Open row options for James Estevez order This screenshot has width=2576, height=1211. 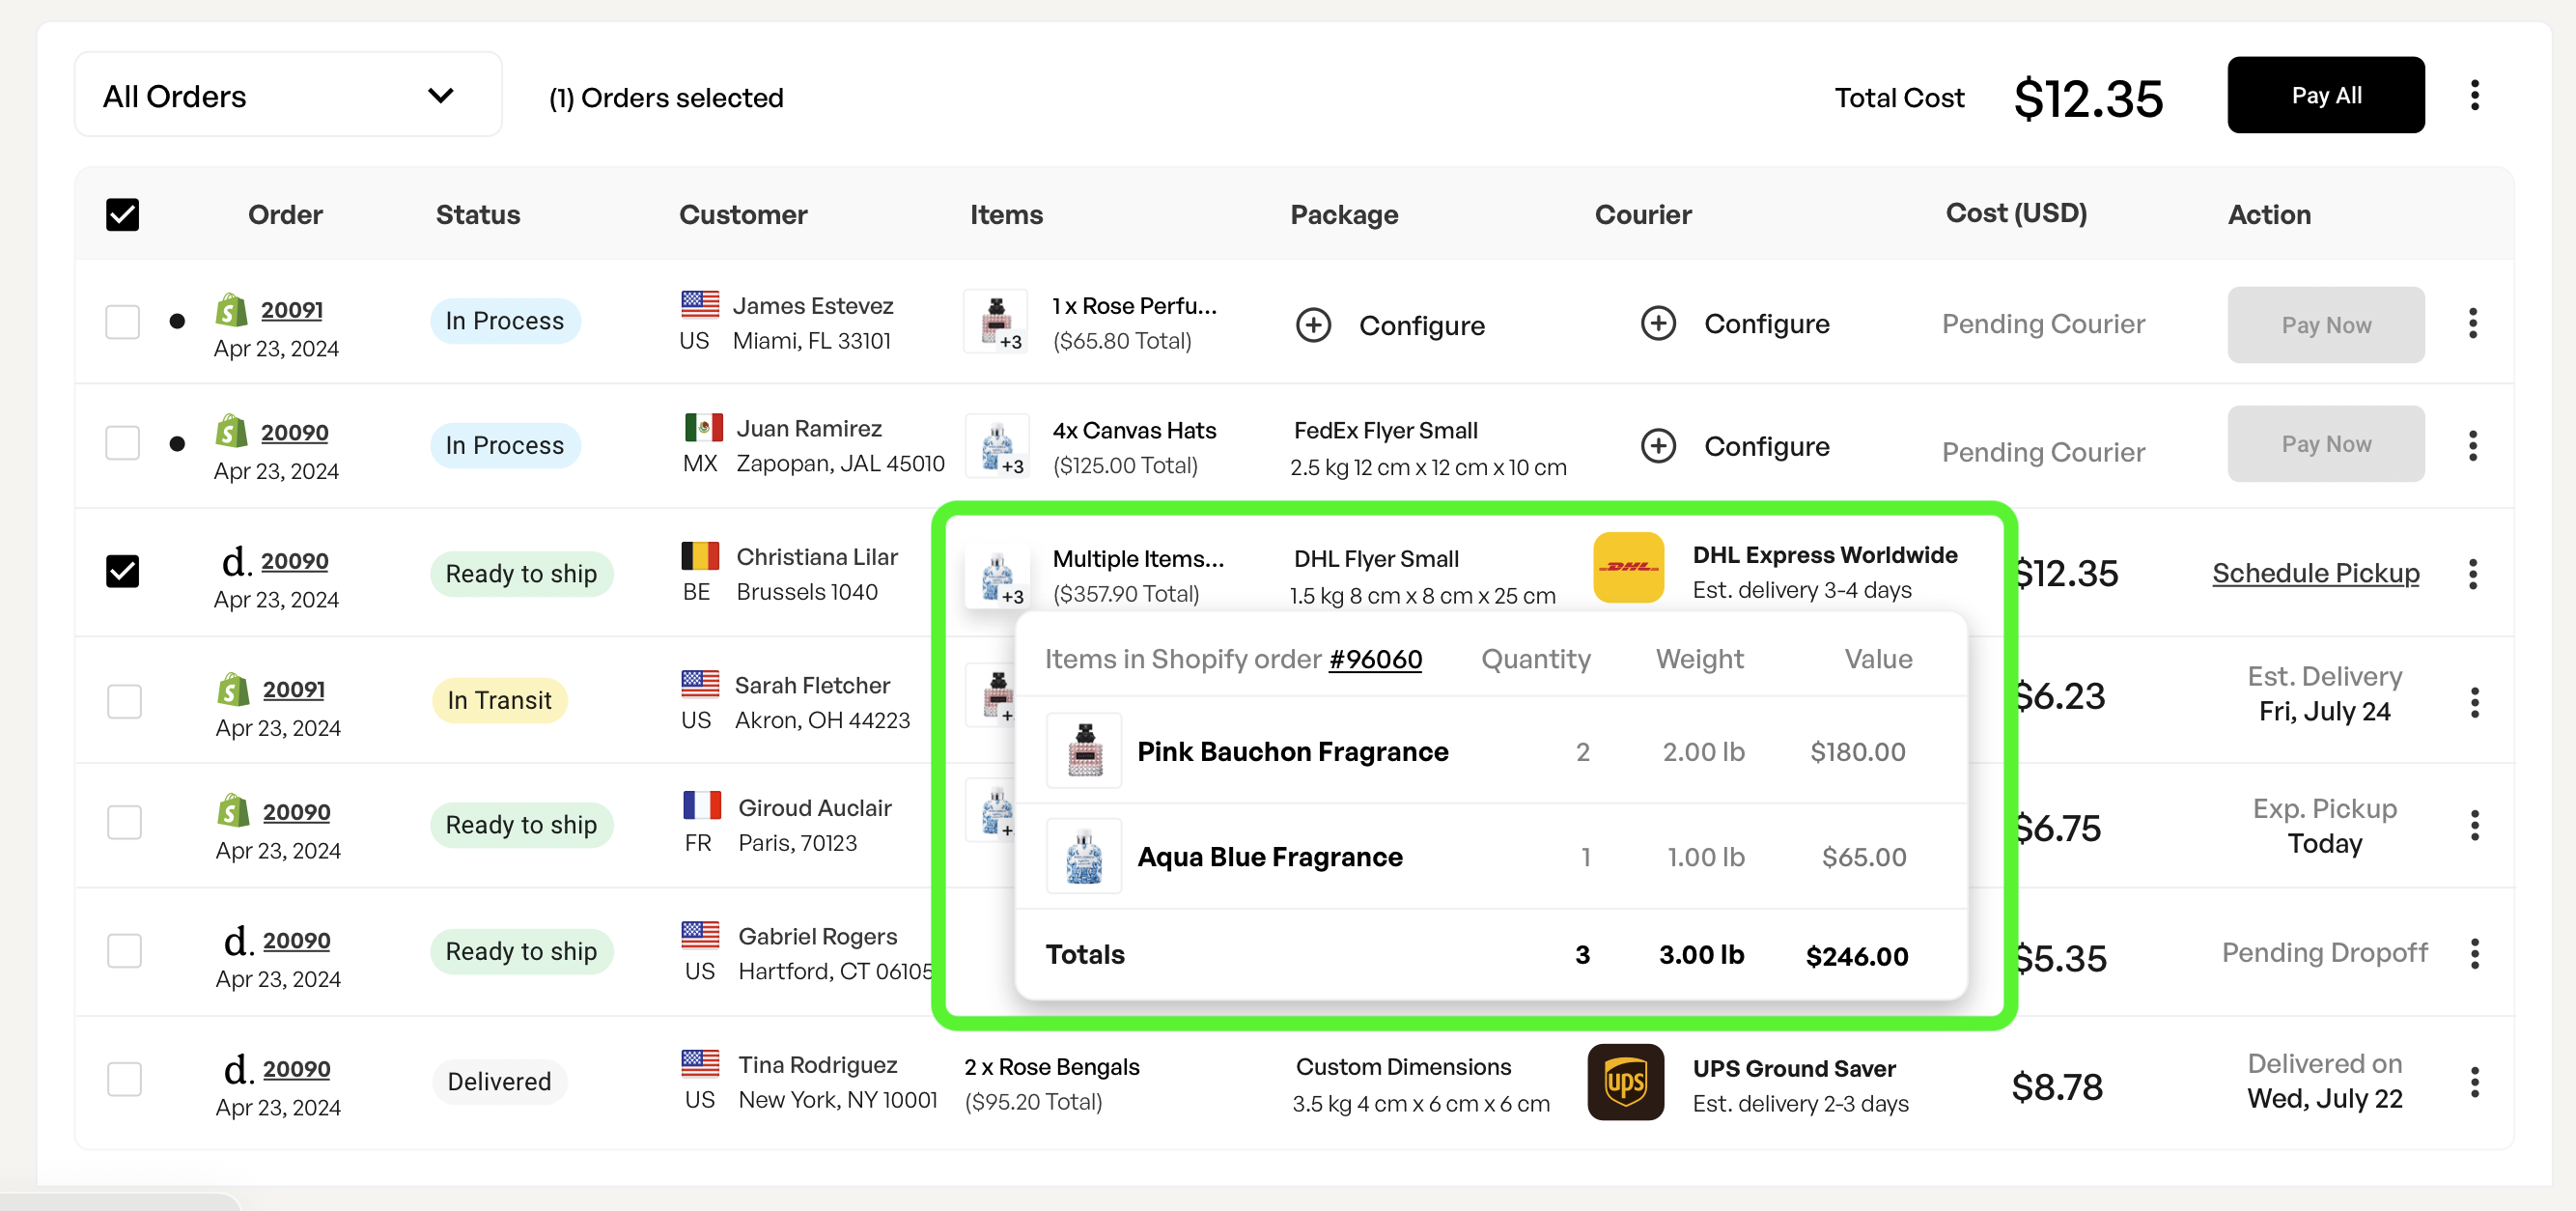tap(2472, 324)
